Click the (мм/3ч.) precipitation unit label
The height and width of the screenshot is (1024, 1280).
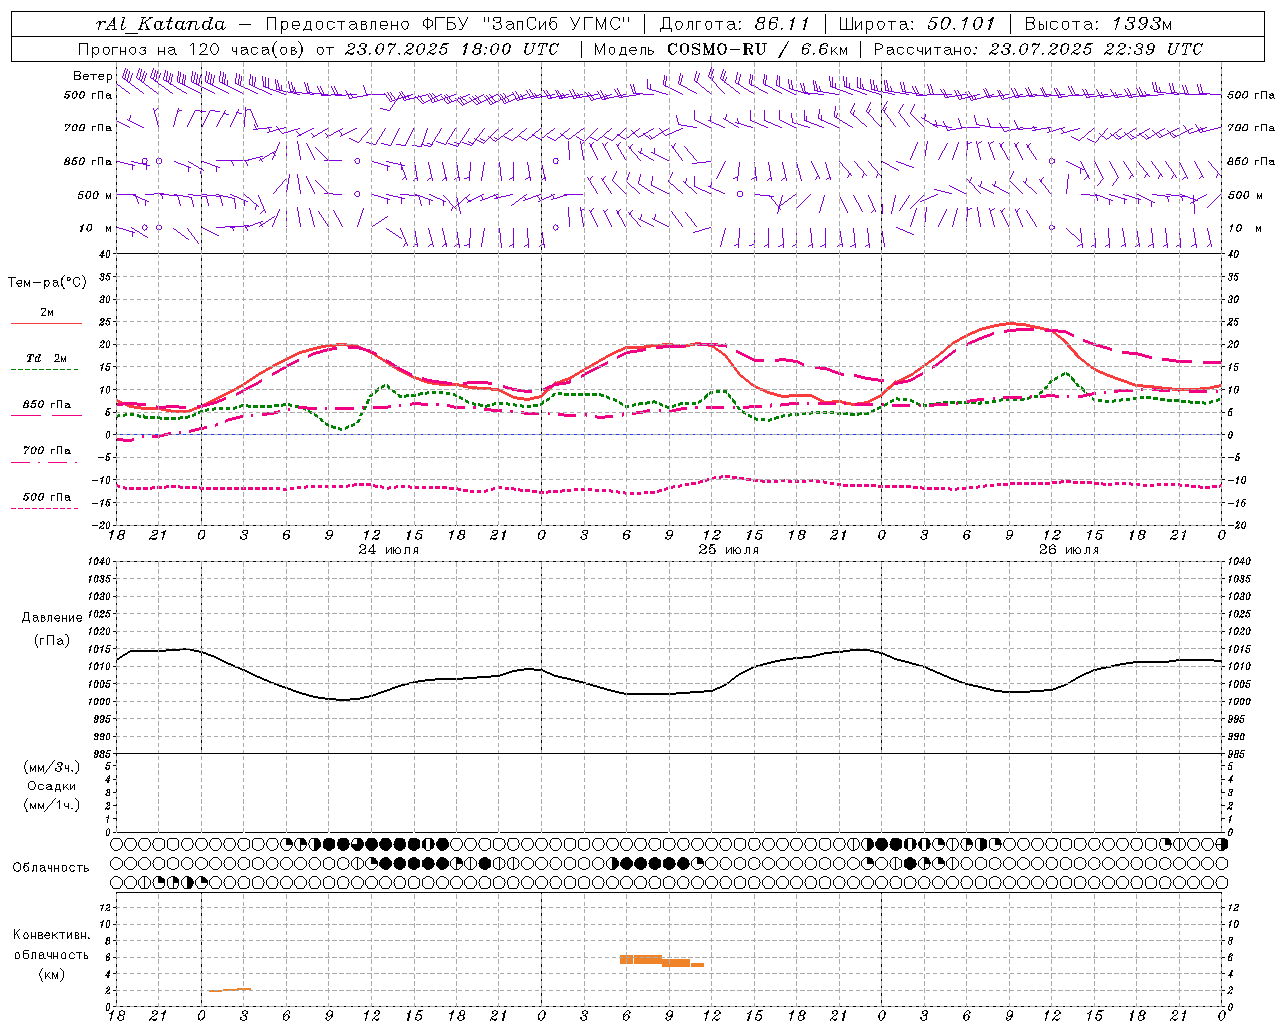[52, 767]
